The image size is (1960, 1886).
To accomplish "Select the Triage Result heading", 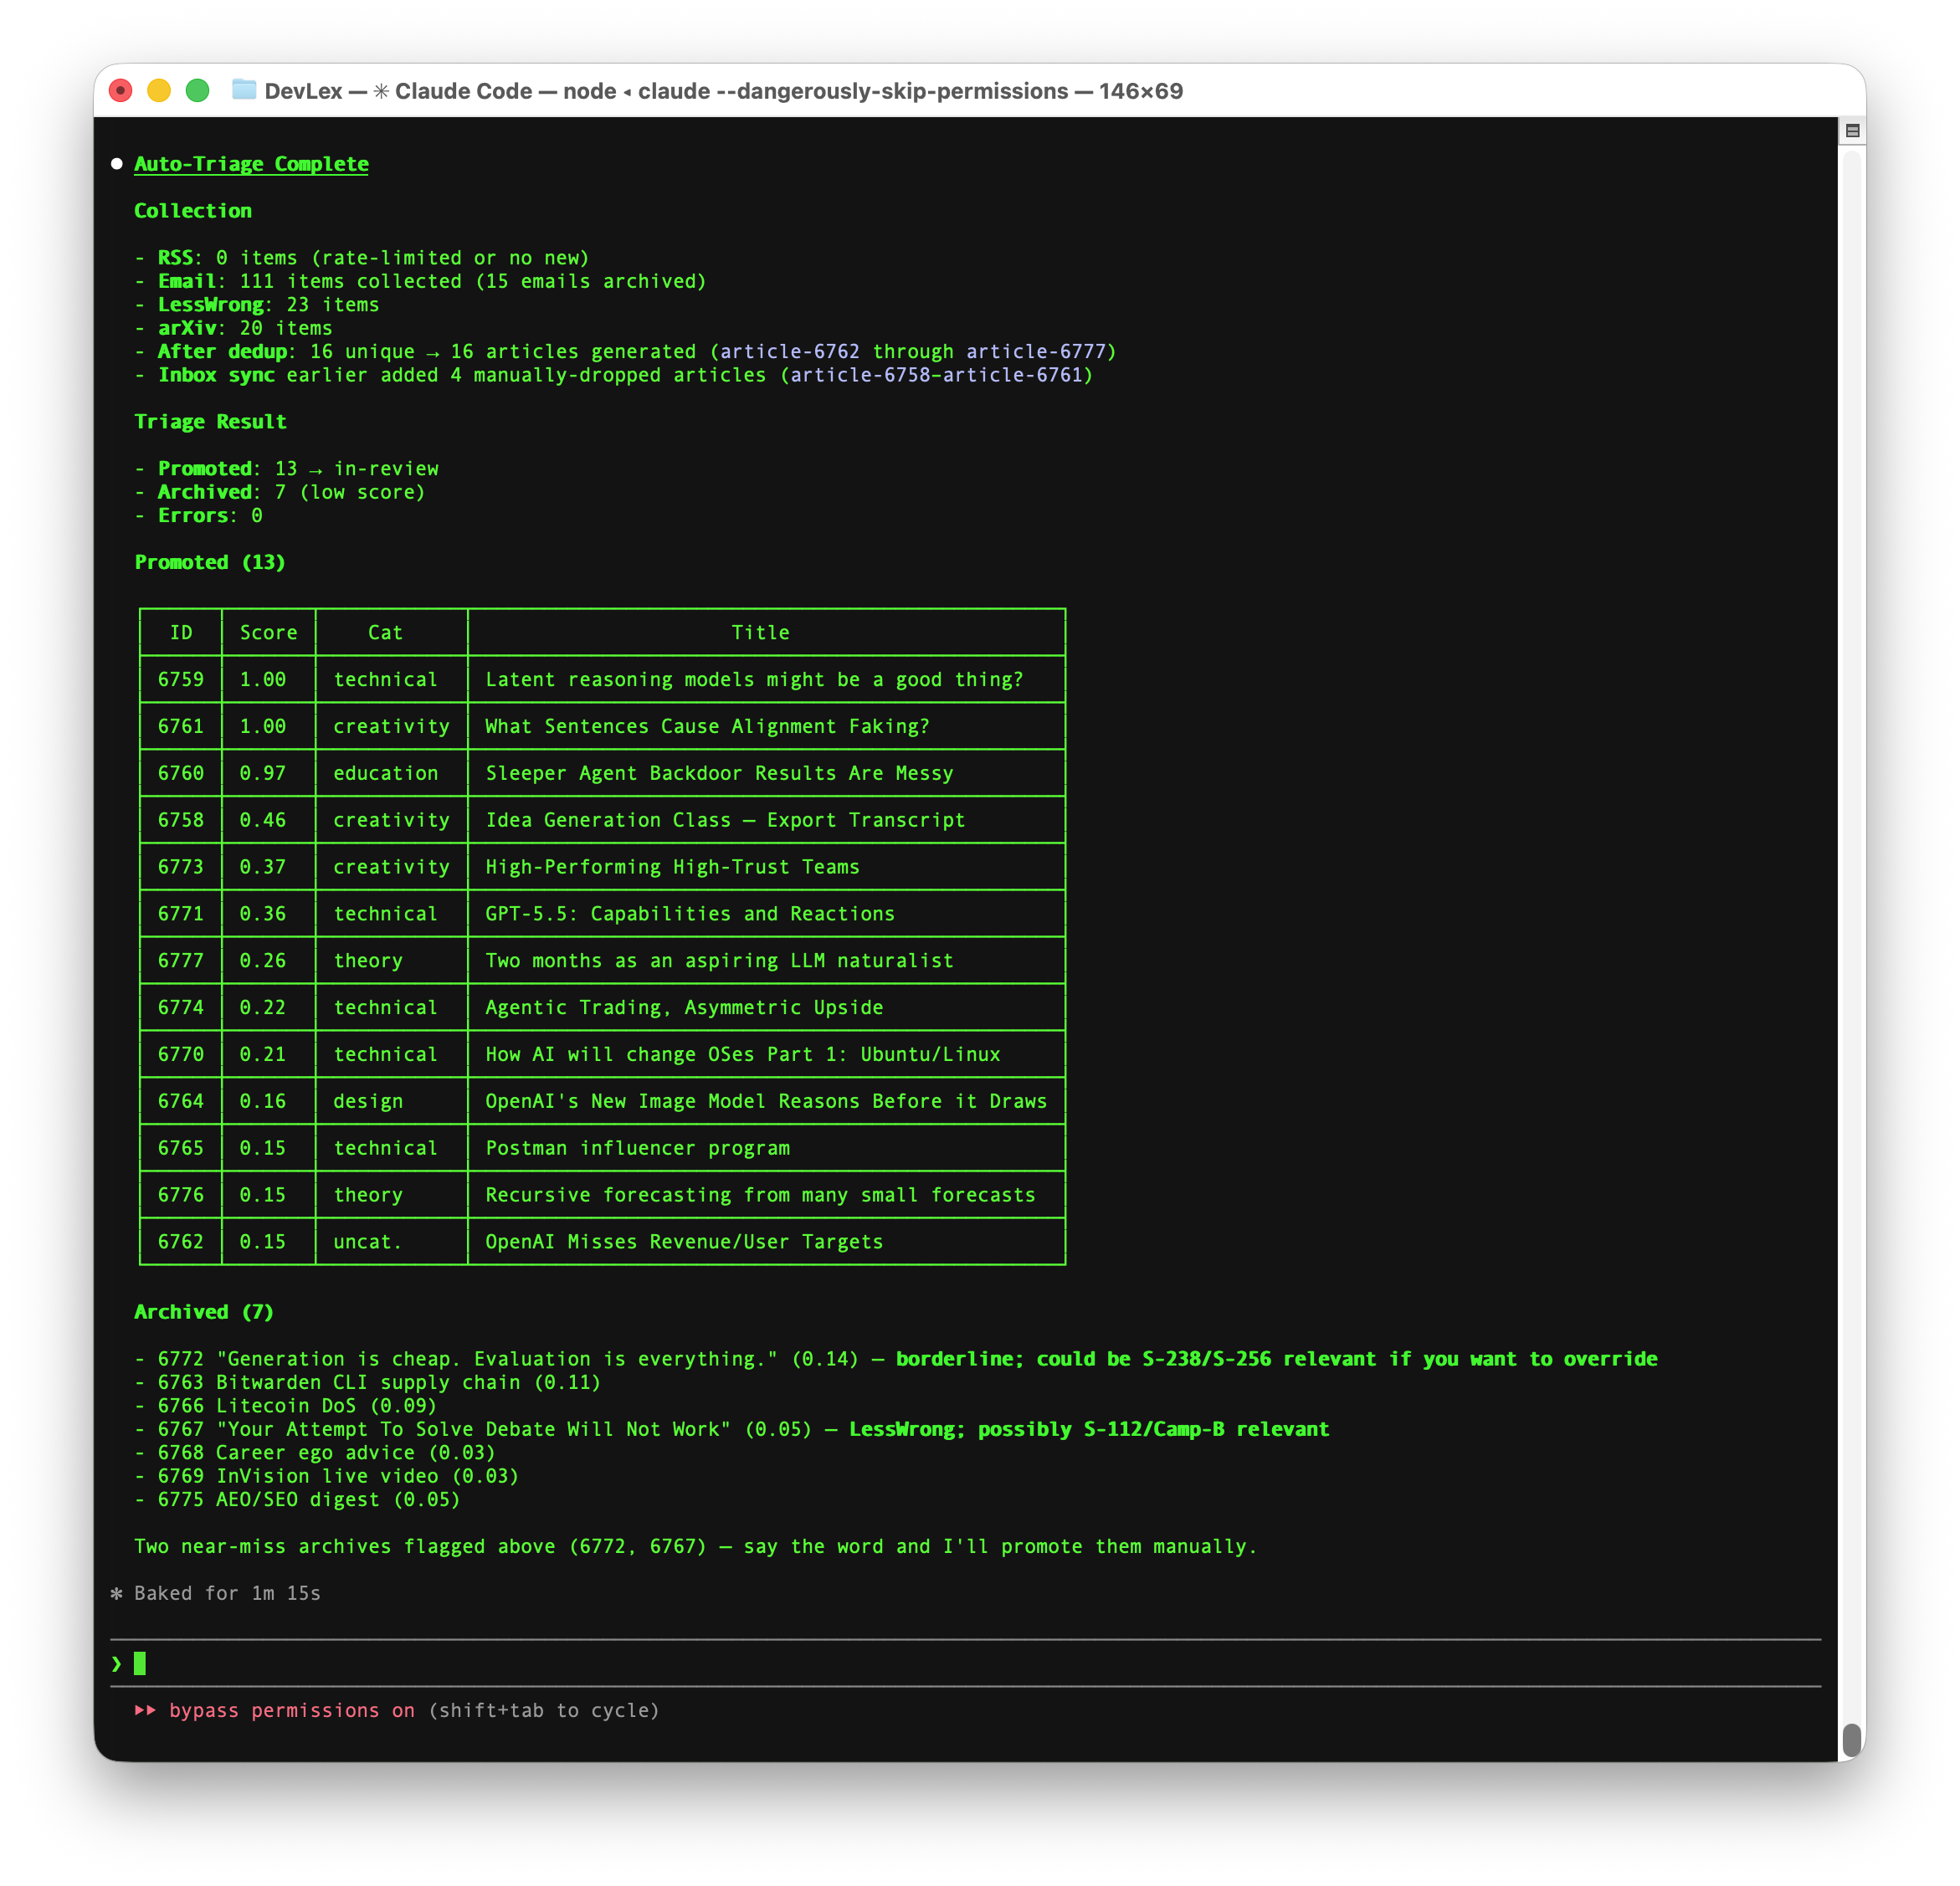I will [x=210, y=421].
